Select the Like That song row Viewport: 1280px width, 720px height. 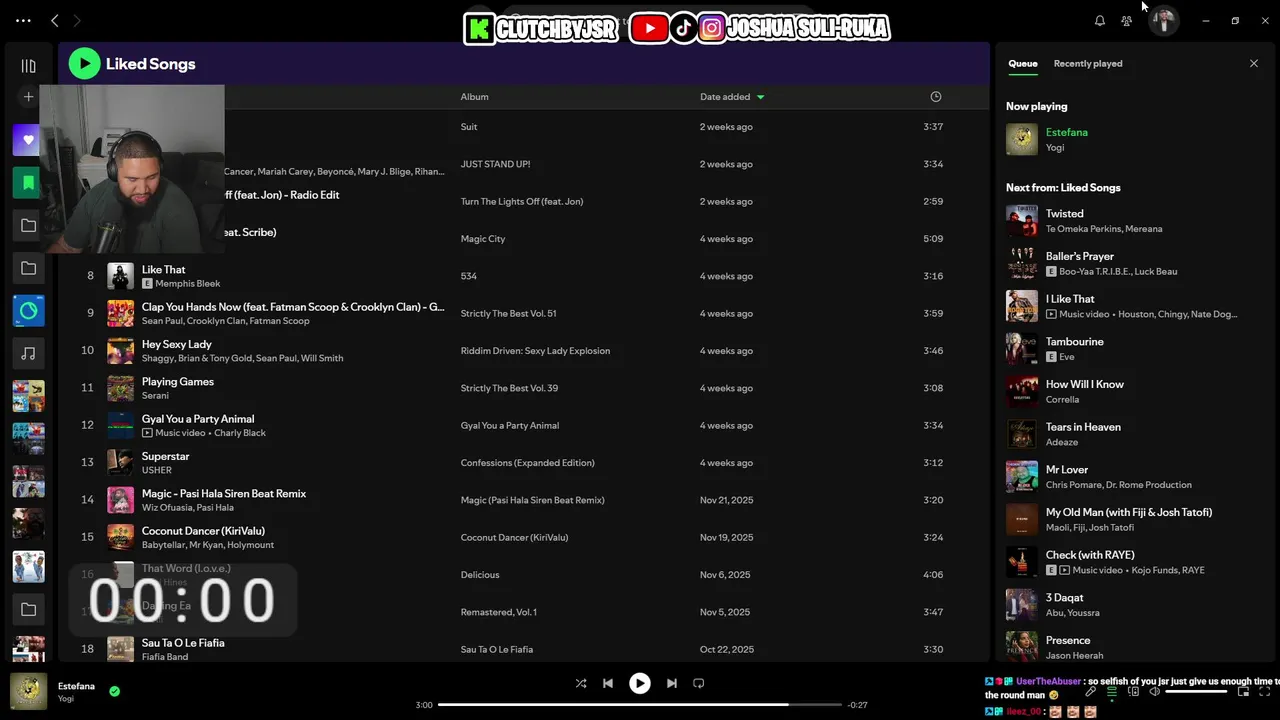click(x=523, y=276)
